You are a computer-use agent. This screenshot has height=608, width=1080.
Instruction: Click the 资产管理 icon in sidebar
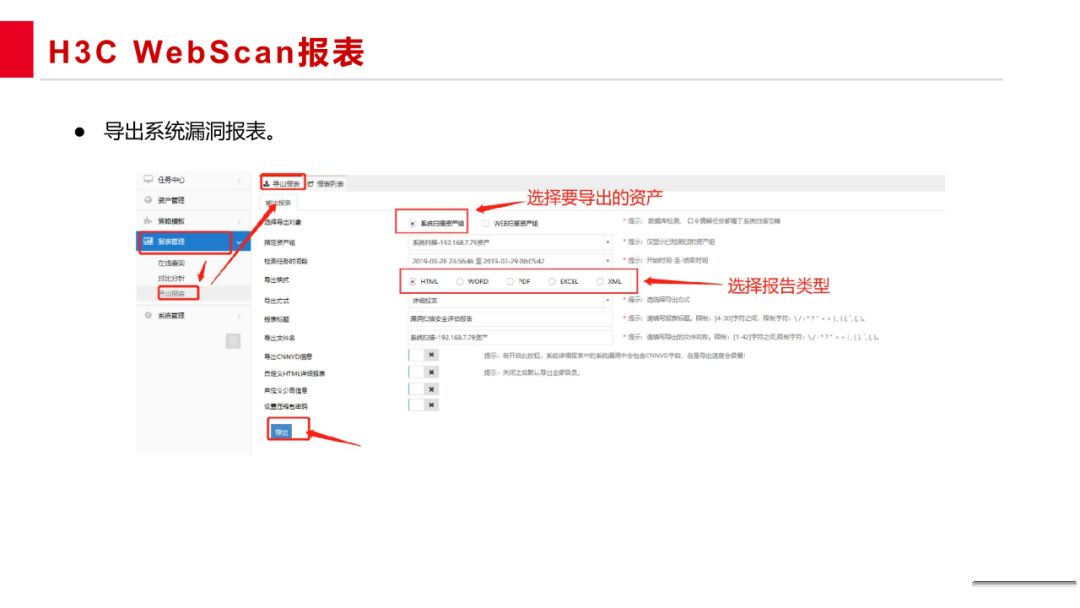148,200
